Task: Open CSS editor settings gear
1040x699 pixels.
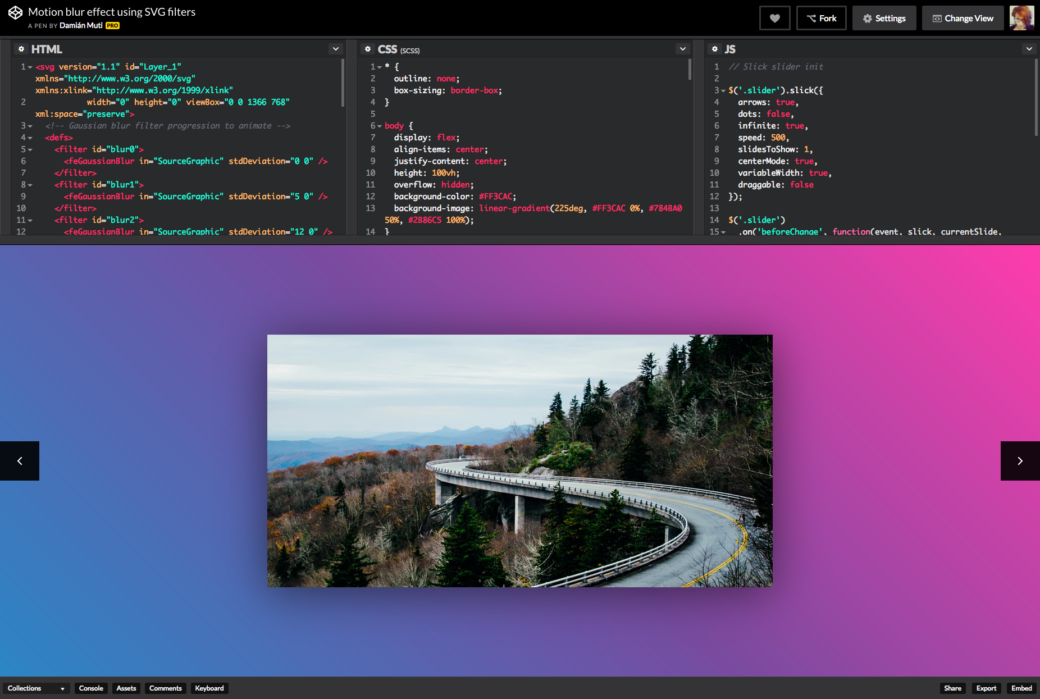Action: coord(366,49)
